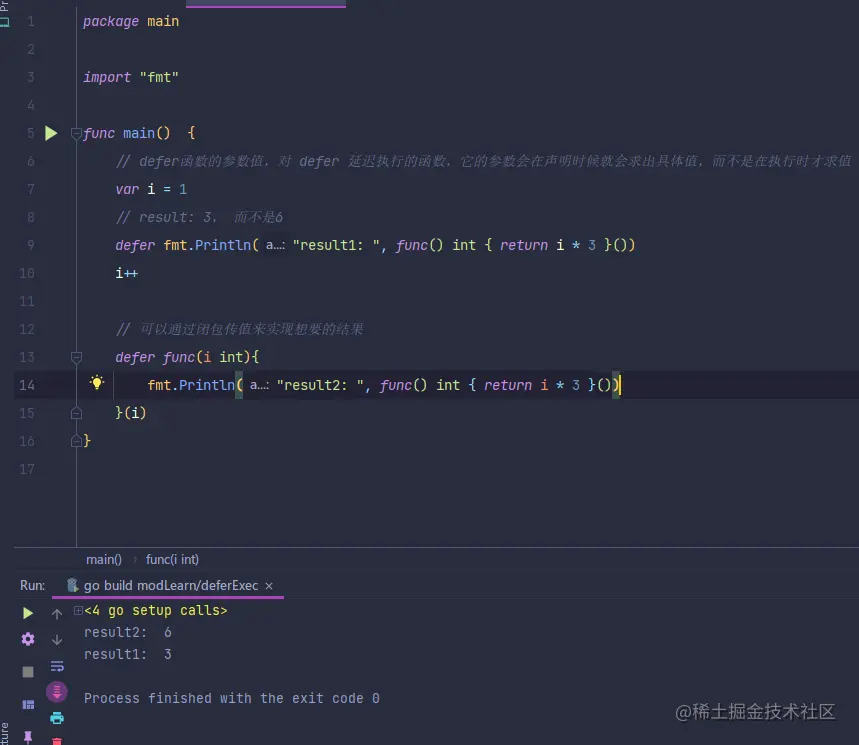The height and width of the screenshot is (745, 859).
Task: Click the Run: panel label
Action: (32, 586)
